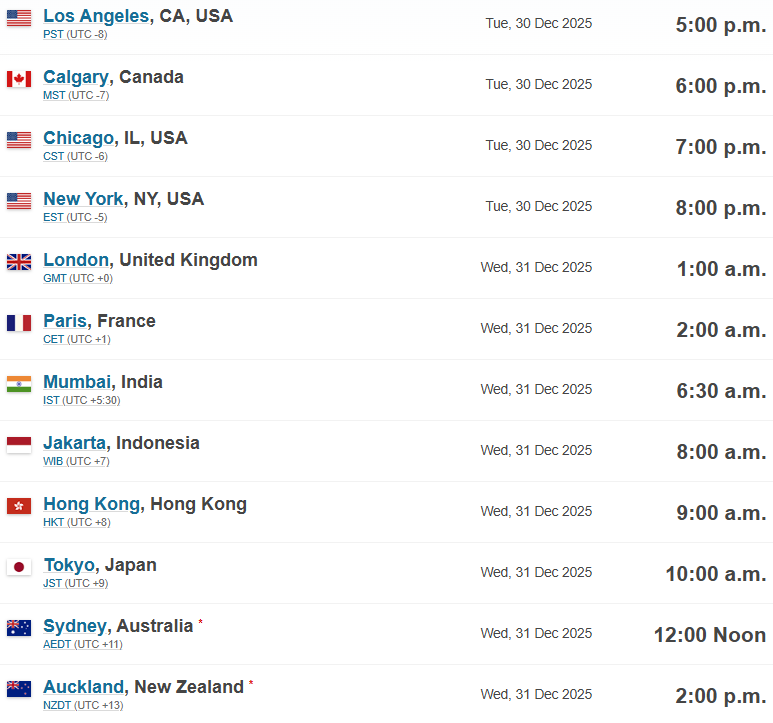773x723 pixels.
Task: Open the Hong Kong city link
Action: click(92, 504)
